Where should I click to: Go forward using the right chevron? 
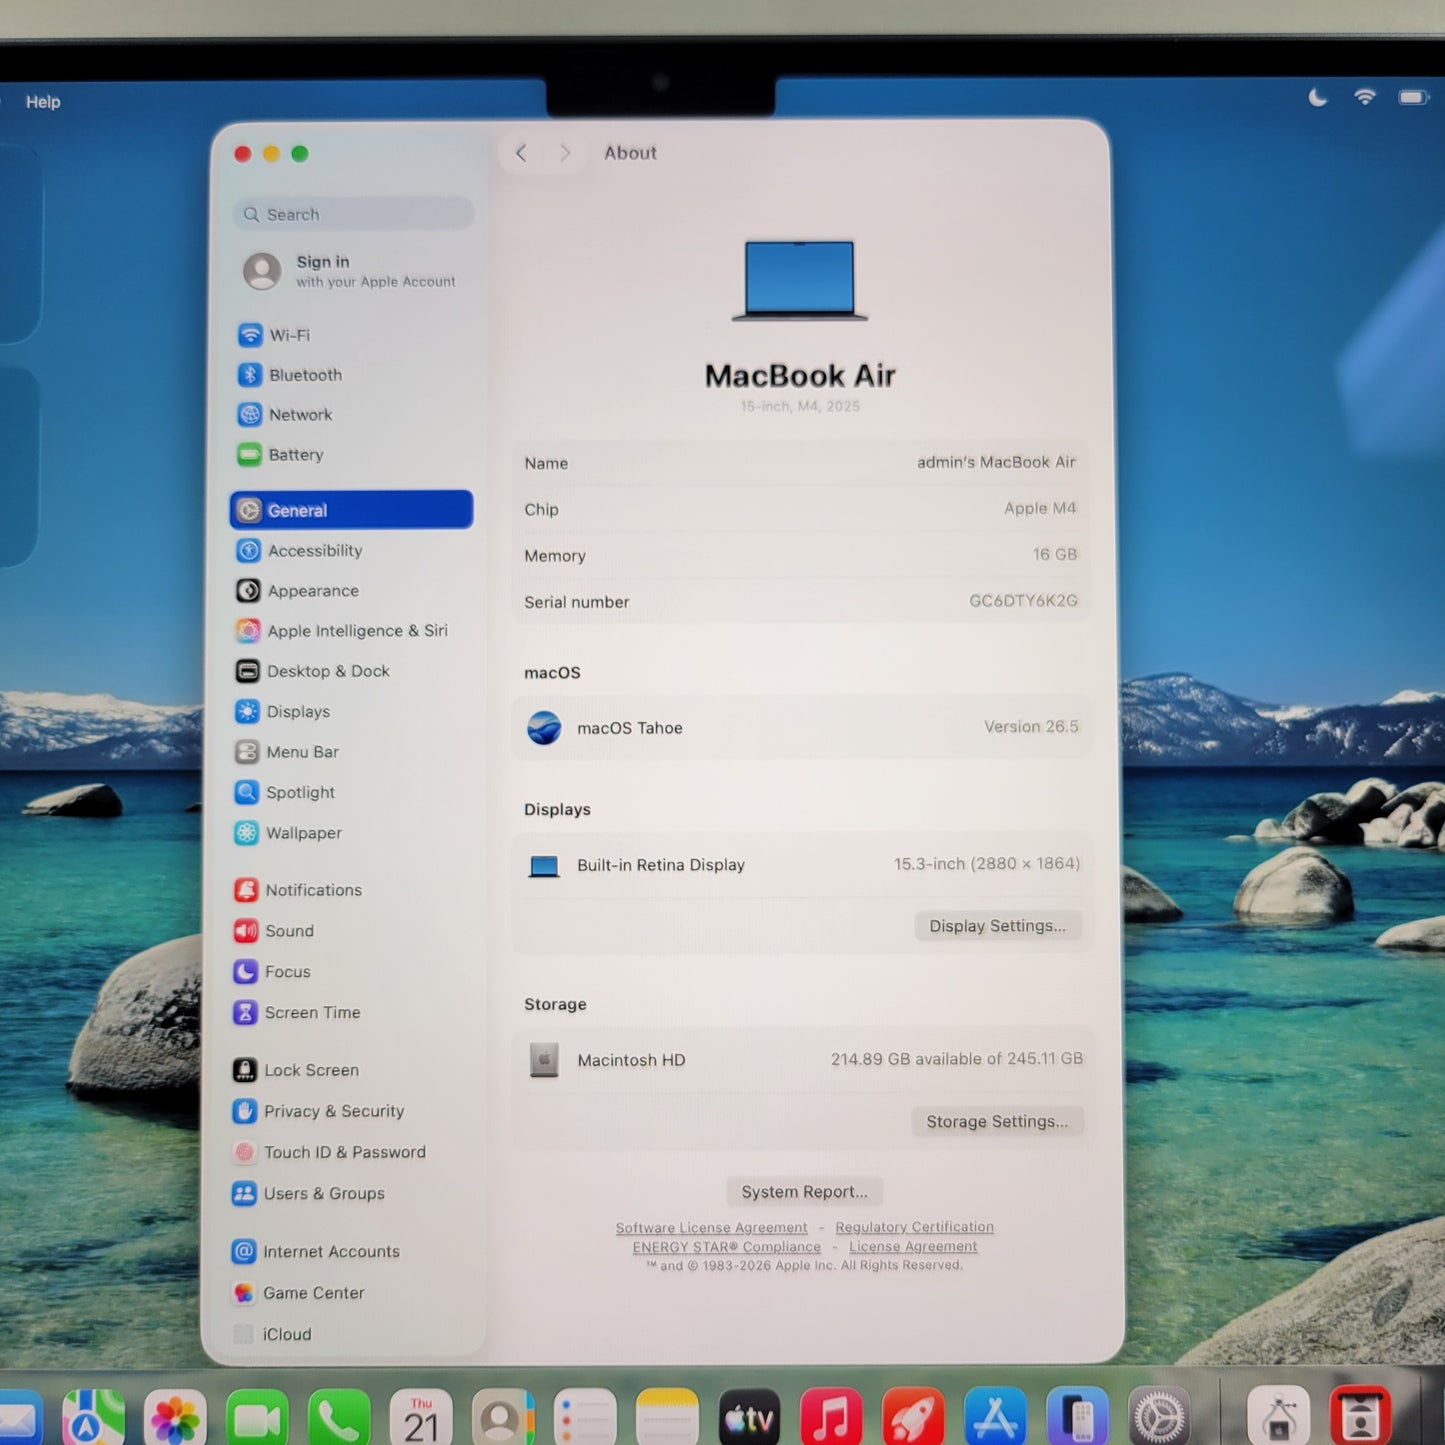(x=565, y=153)
